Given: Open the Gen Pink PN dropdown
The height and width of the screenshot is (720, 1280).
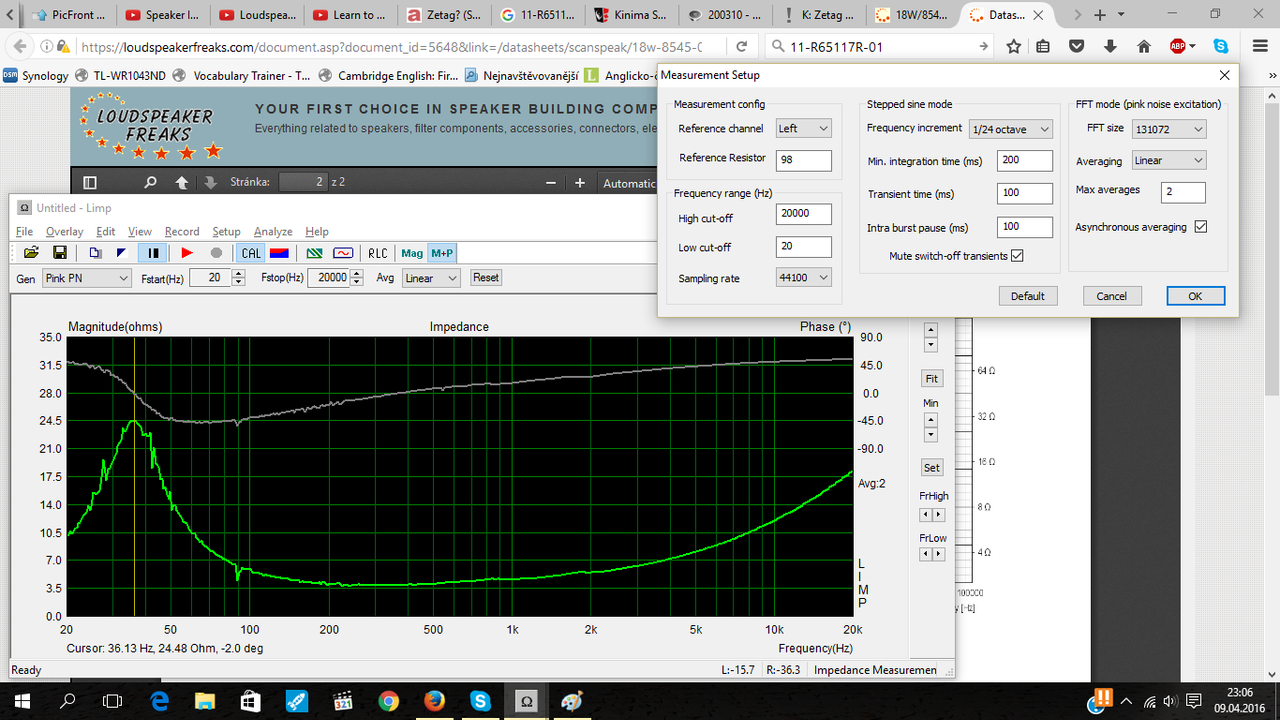Looking at the screenshot, I should (x=85, y=278).
